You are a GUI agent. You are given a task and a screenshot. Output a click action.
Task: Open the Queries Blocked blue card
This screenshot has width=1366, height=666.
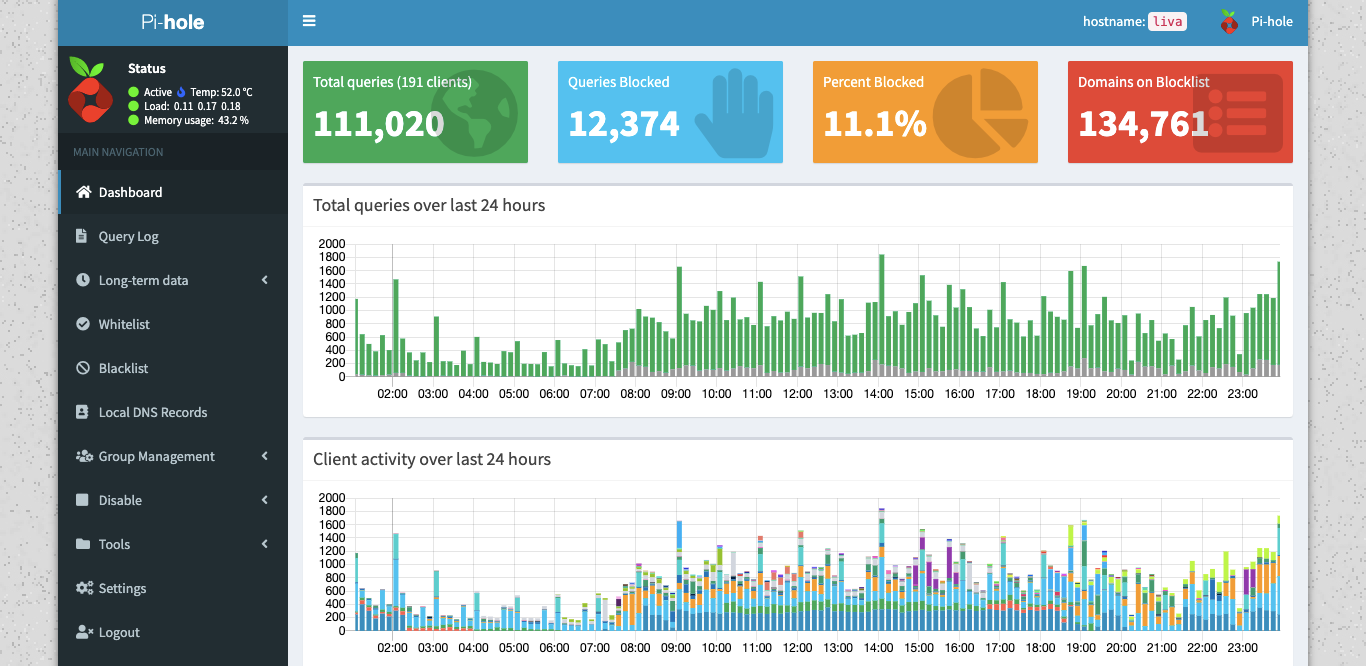670,112
